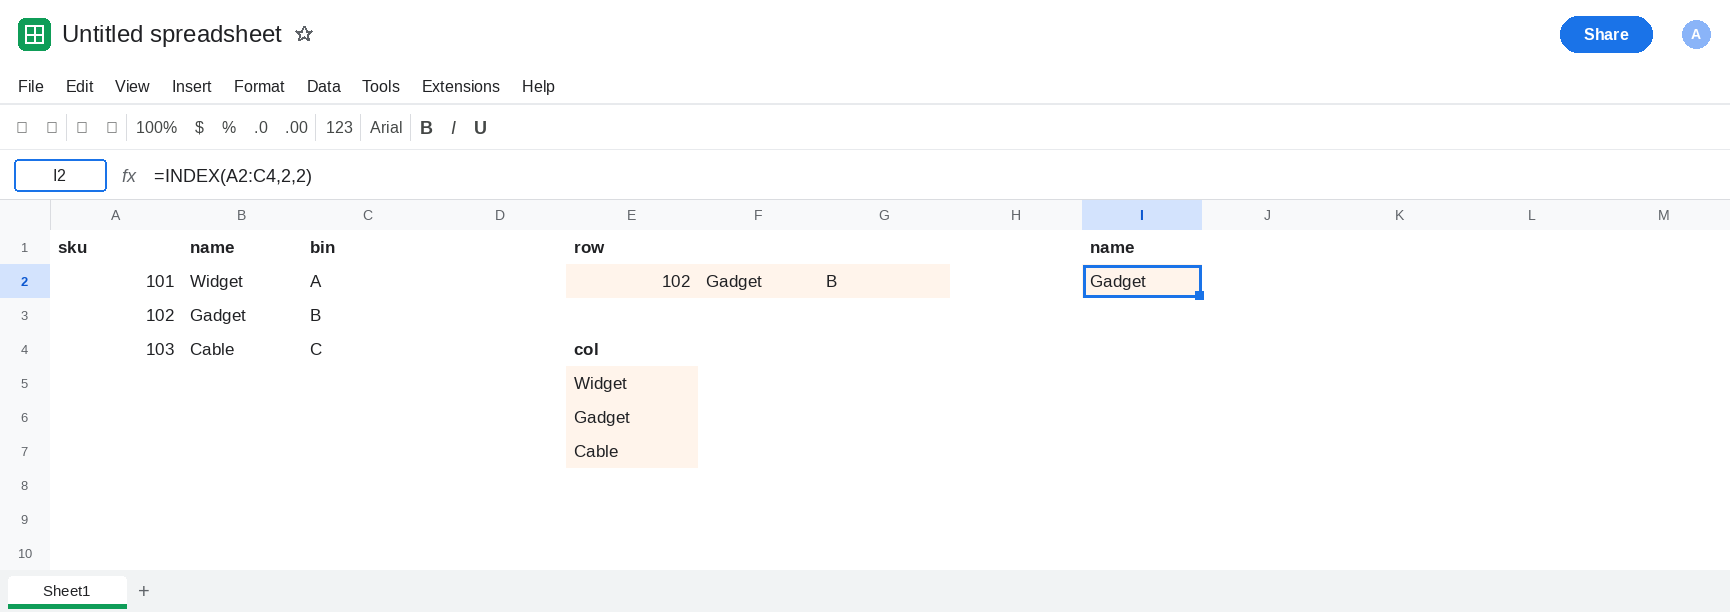Viewport: 1730px width, 612px height.
Task: Select column E header
Action: 632,215
